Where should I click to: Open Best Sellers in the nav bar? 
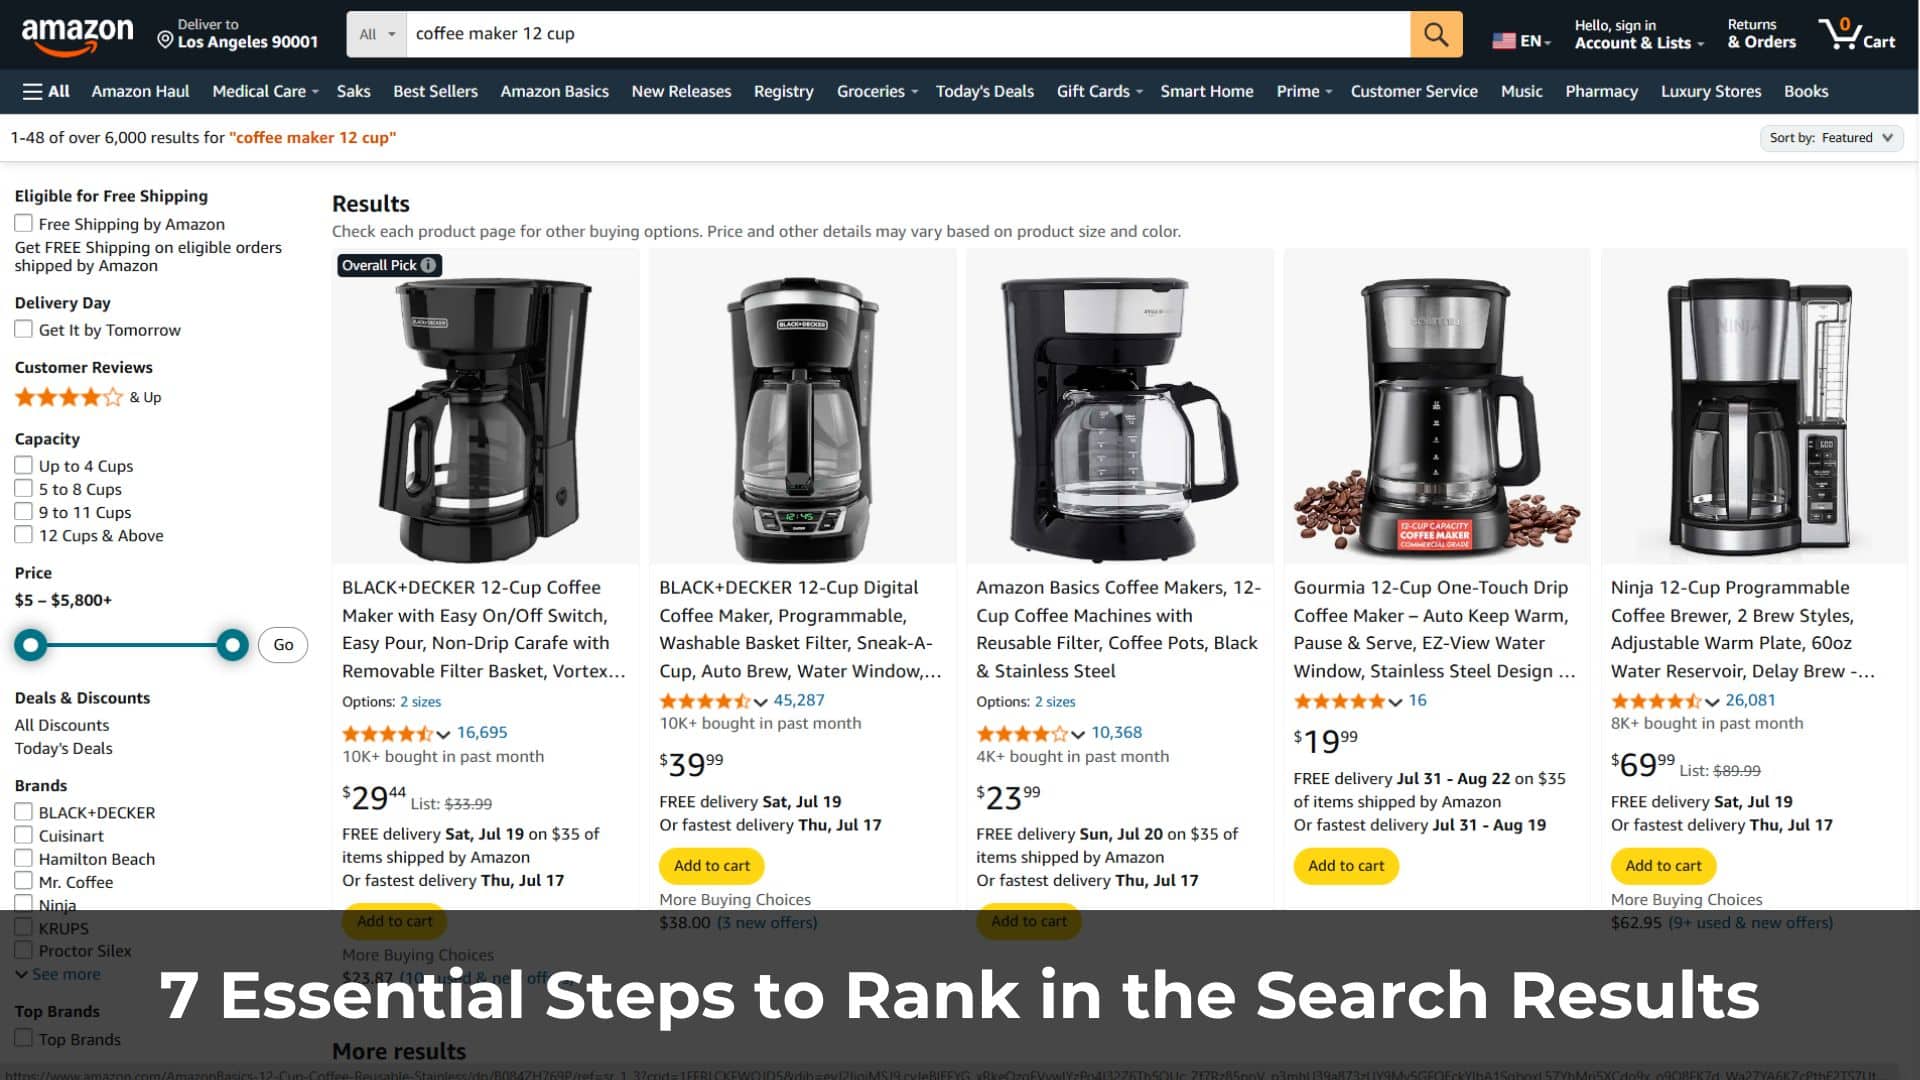coord(435,91)
